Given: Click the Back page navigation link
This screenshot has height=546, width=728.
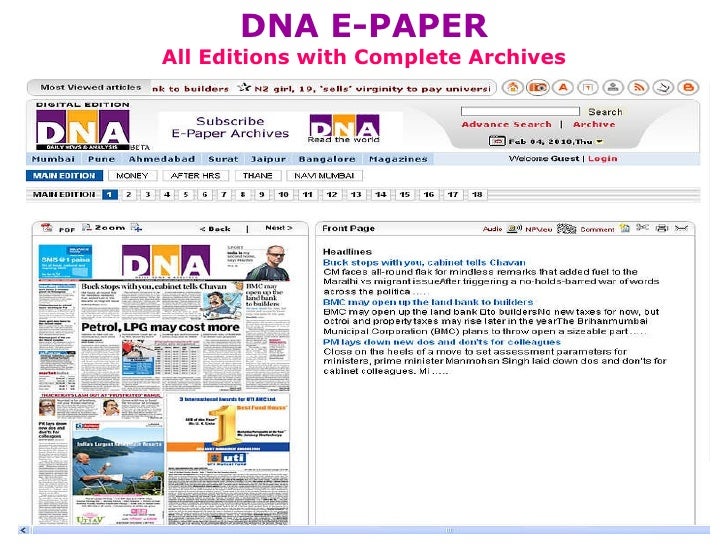Looking at the screenshot, I should 215,229.
